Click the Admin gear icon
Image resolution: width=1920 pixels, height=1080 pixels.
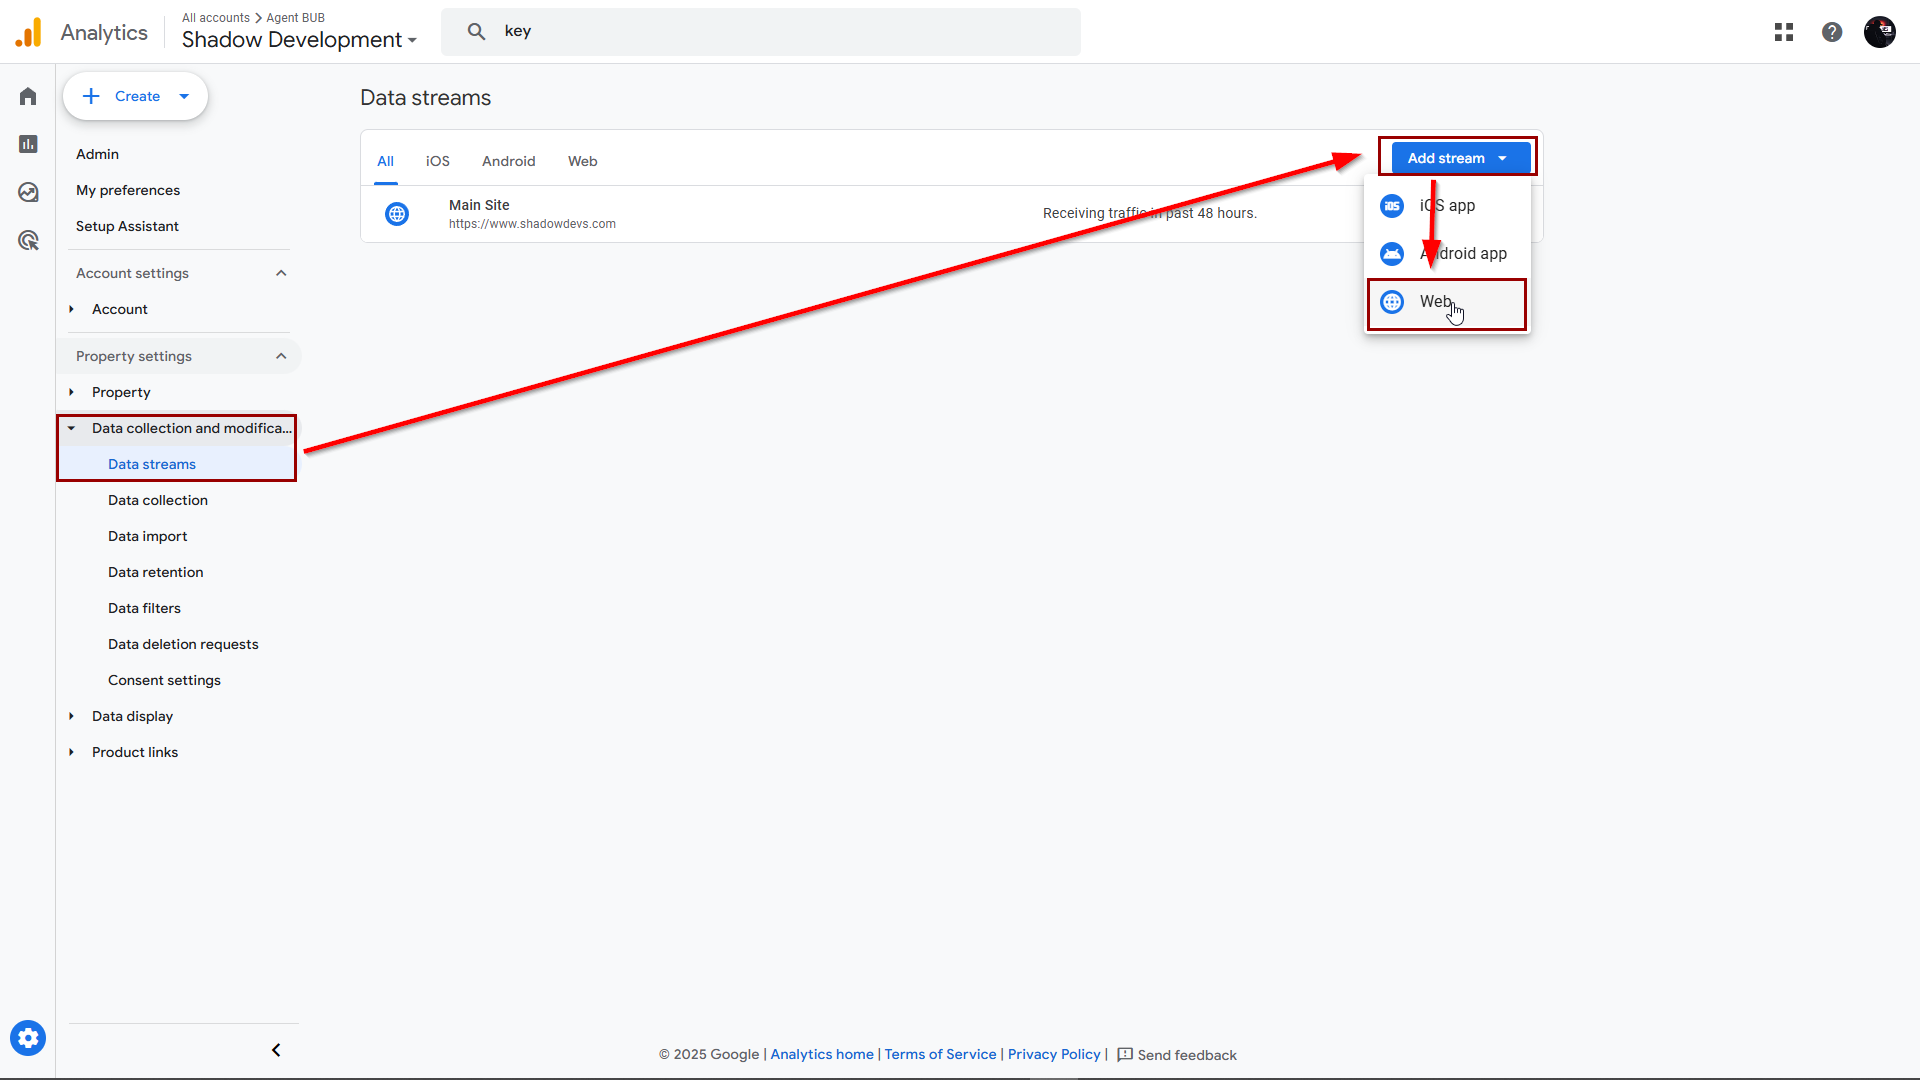(28, 1038)
